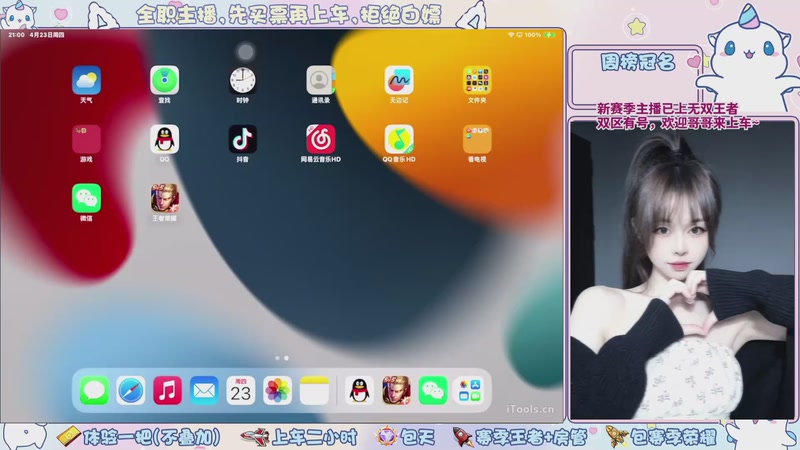Viewport: 800px width, 450px height.
Task: Launch Photos from the dock
Action: point(278,391)
